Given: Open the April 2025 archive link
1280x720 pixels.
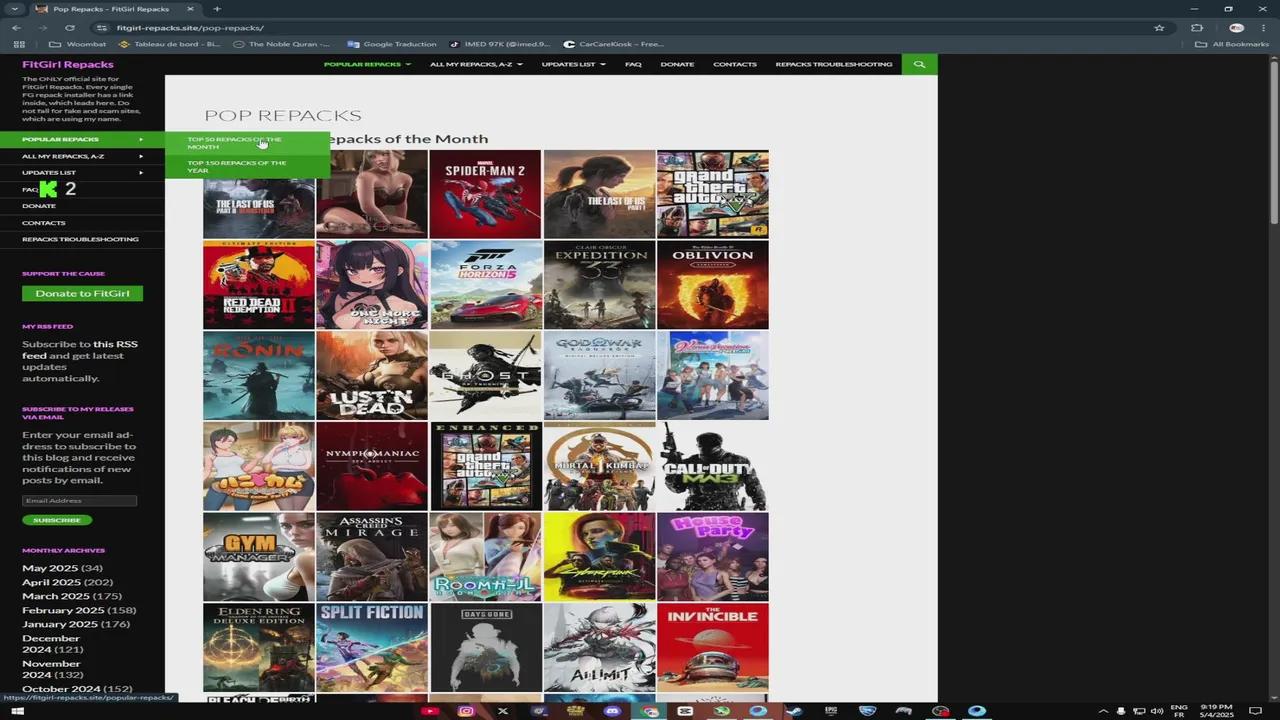Looking at the screenshot, I should (51, 582).
